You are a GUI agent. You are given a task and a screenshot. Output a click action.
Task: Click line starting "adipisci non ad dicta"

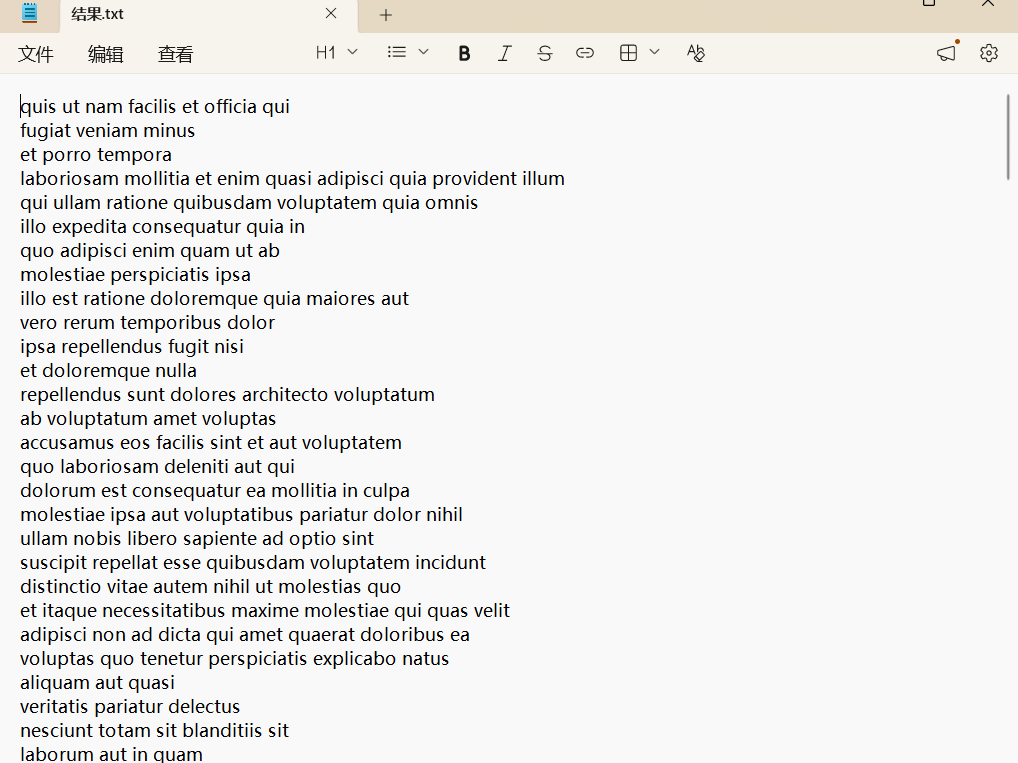tap(245, 635)
